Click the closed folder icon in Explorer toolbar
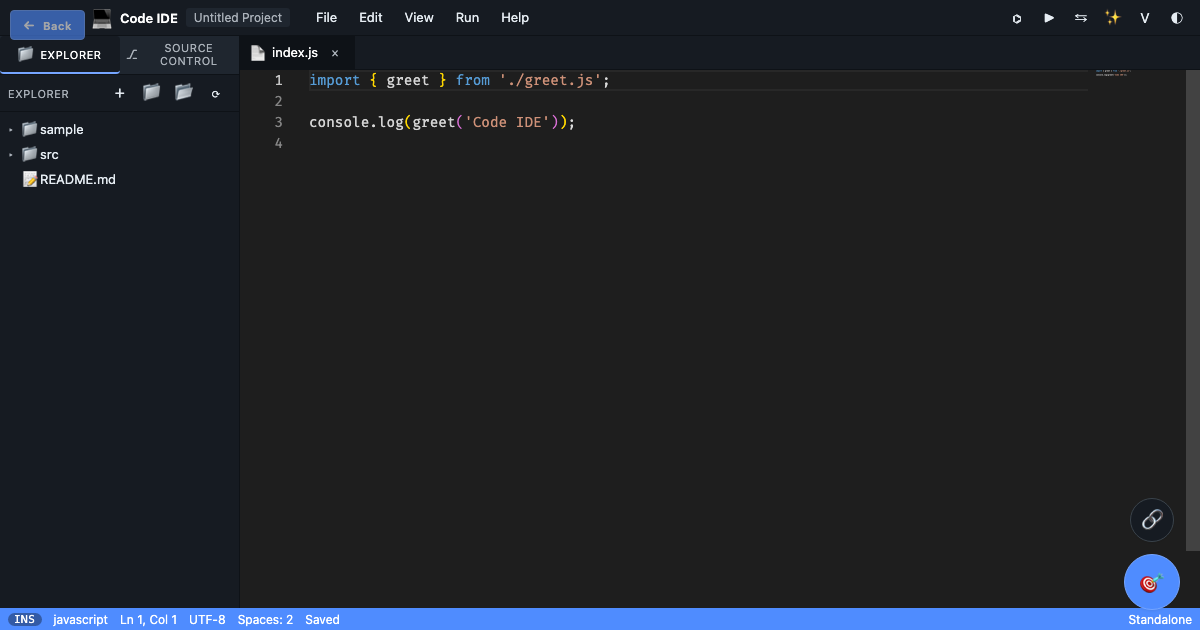Image resolution: width=1200 pixels, height=630 pixels. 152,93
